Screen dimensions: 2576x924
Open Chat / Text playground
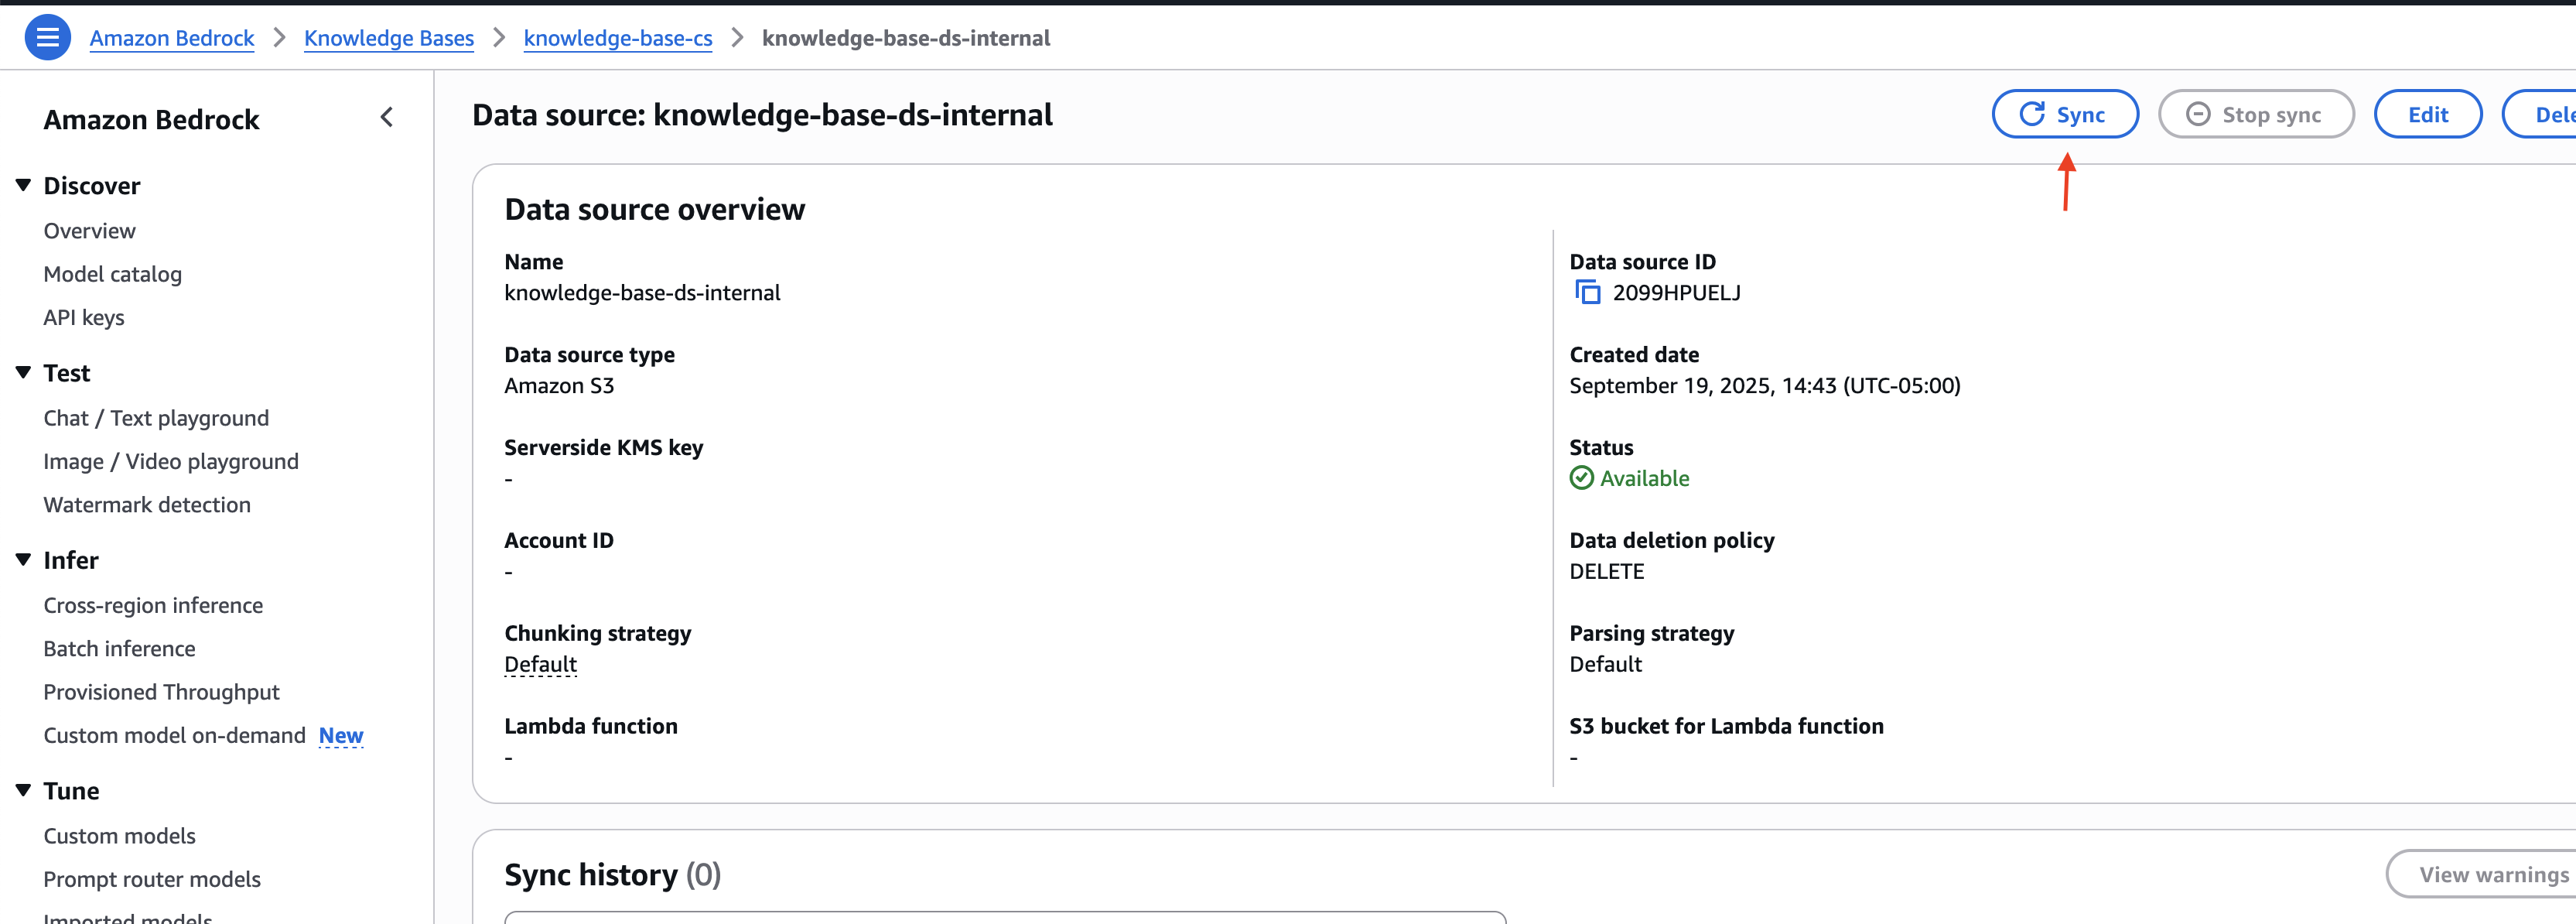(x=156, y=418)
